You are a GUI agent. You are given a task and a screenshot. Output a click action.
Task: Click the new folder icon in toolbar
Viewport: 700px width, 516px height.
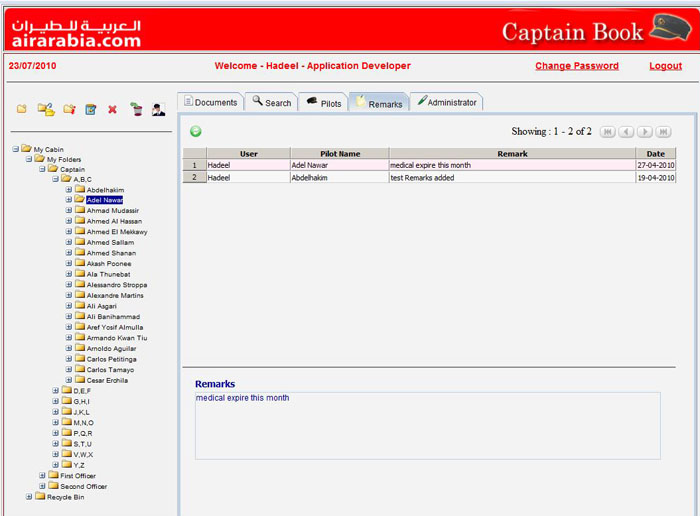click(x=22, y=109)
